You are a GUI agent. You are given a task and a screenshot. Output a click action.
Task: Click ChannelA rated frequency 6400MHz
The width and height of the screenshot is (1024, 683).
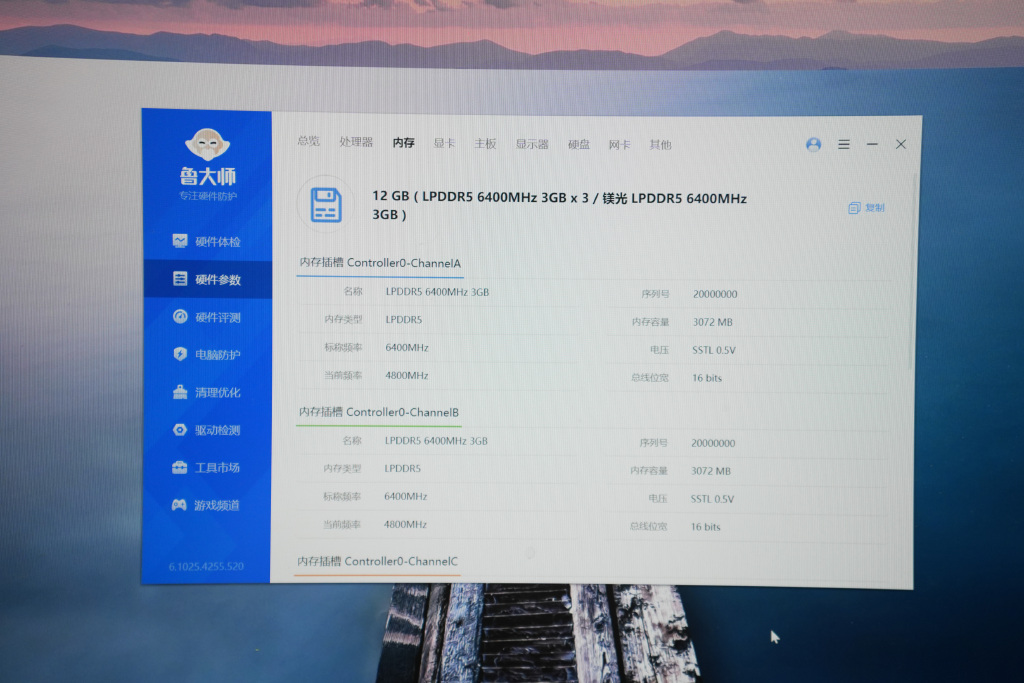(407, 347)
